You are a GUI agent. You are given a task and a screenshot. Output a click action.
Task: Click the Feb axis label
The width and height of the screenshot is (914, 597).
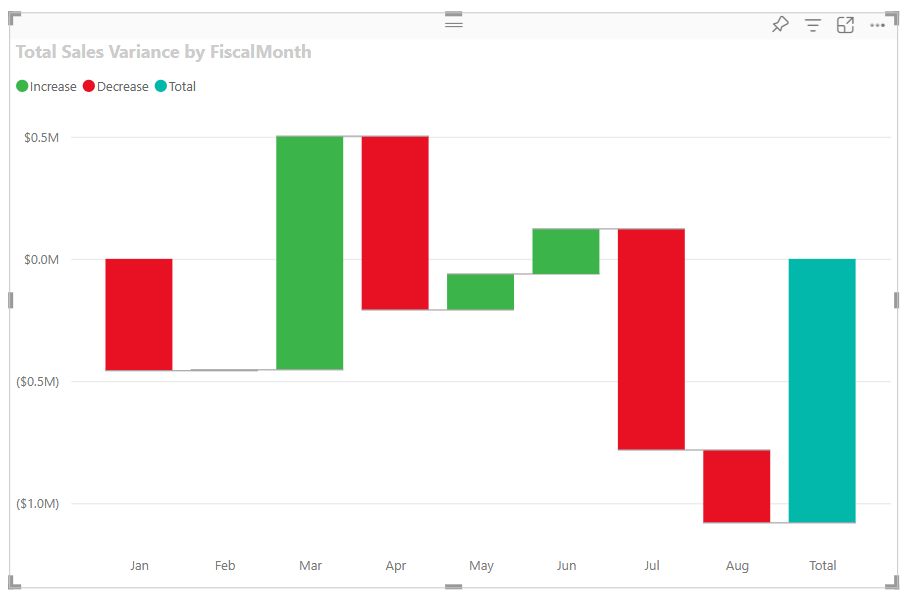(224, 565)
